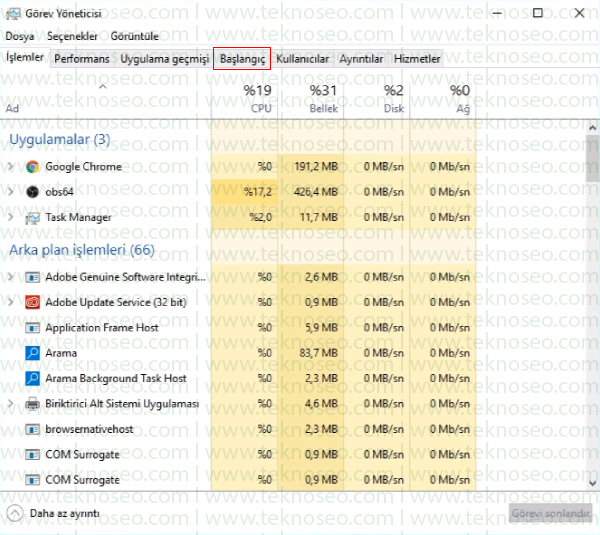Sort by the Ad column header
Viewport: 600px width, 535px height.
pyautogui.click(x=105, y=99)
